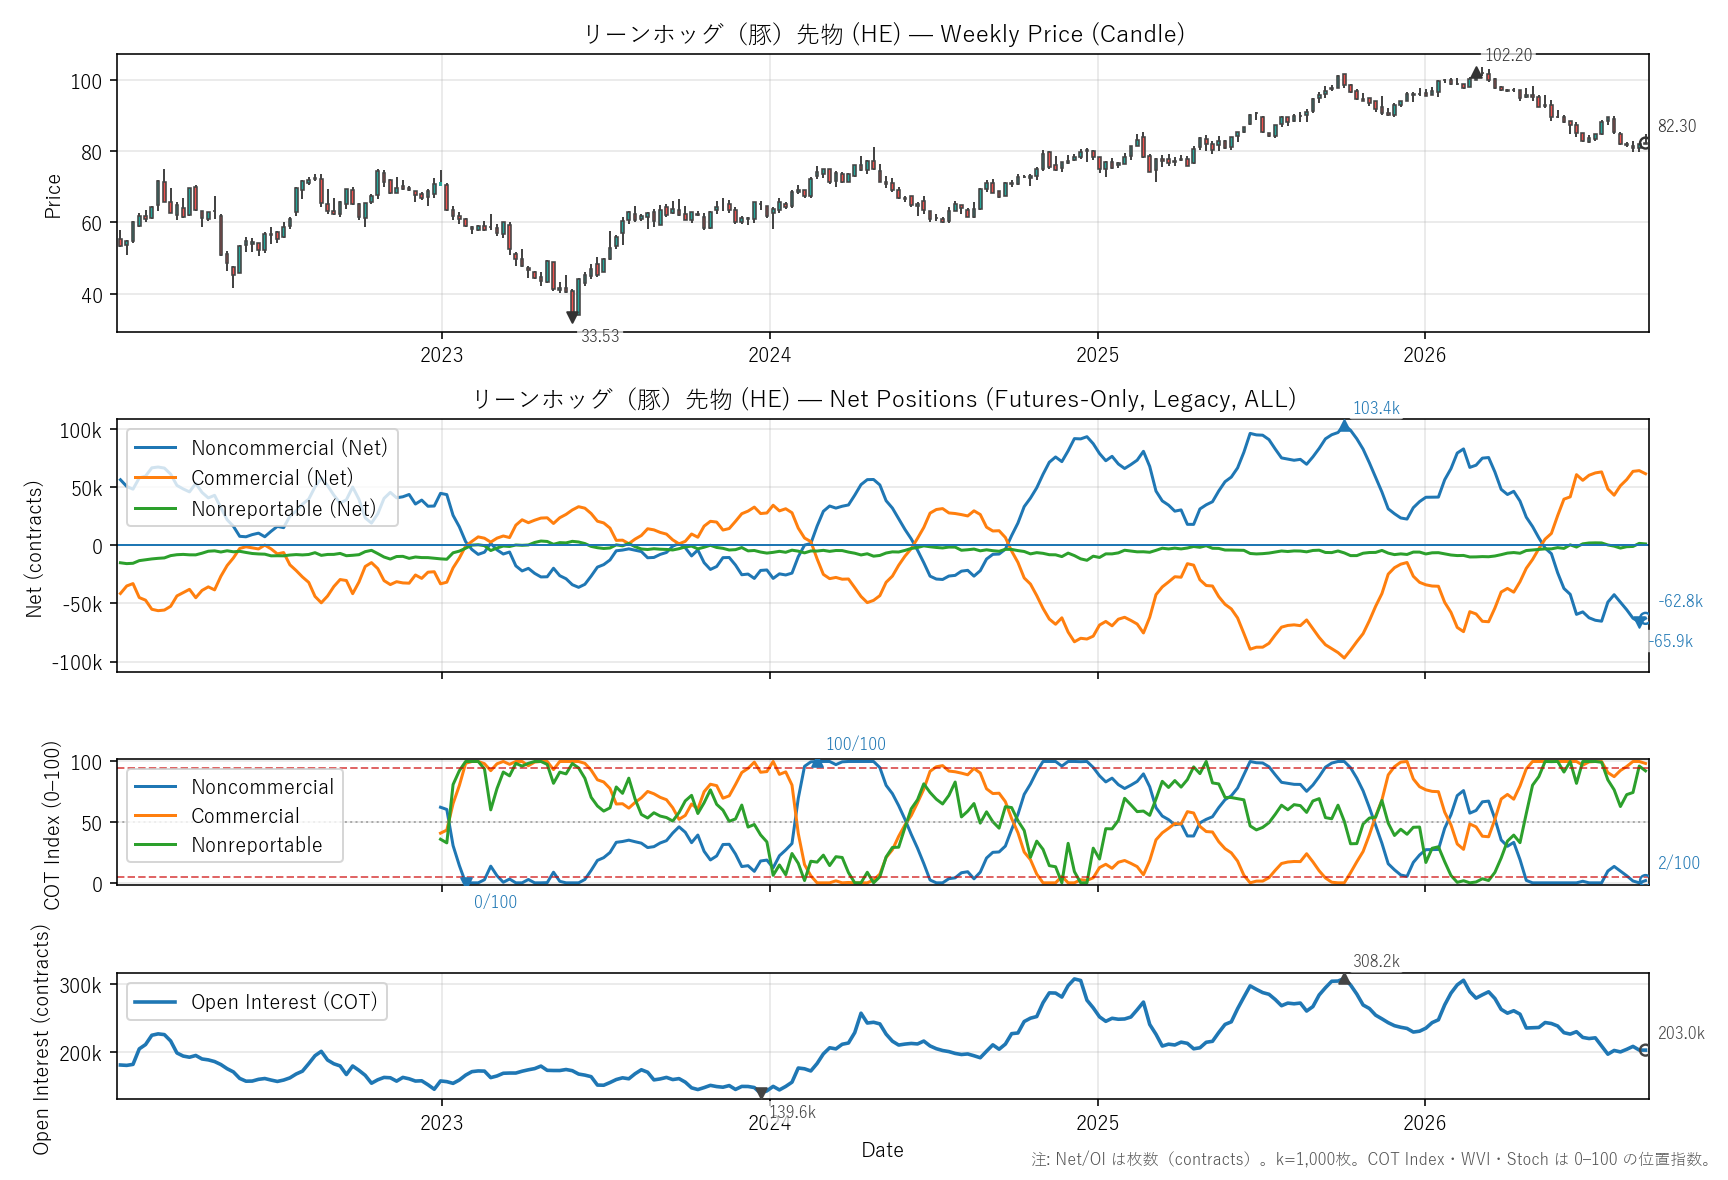Screen dimensions: 1728x1180
Task: Click the 82.30 latest price label
Action: tap(1677, 126)
